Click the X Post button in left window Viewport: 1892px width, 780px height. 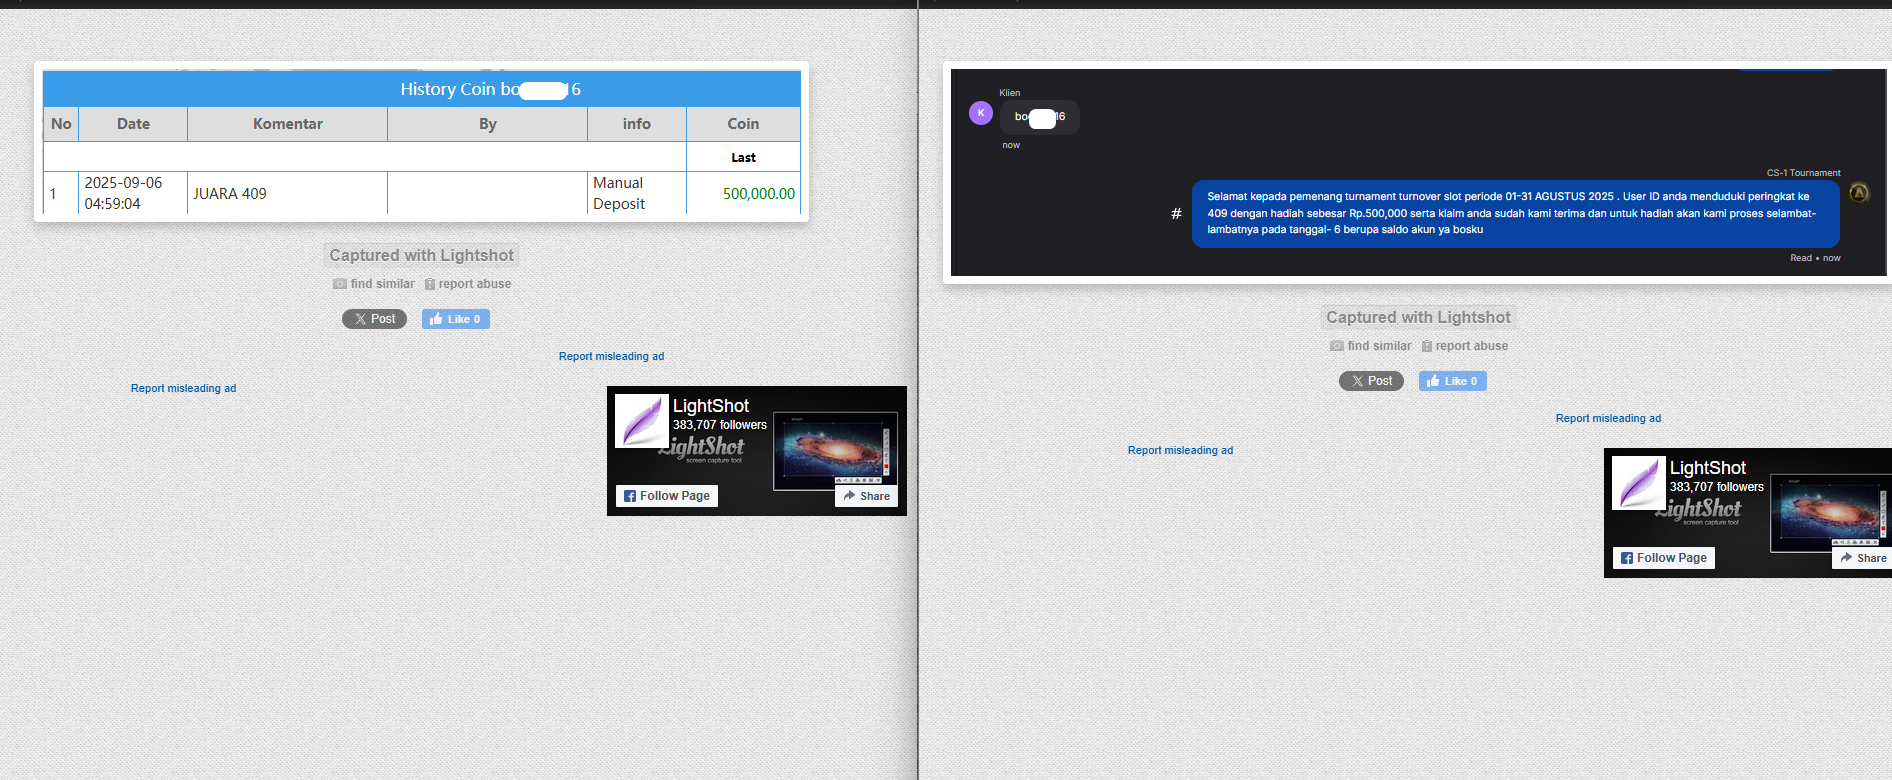point(374,319)
